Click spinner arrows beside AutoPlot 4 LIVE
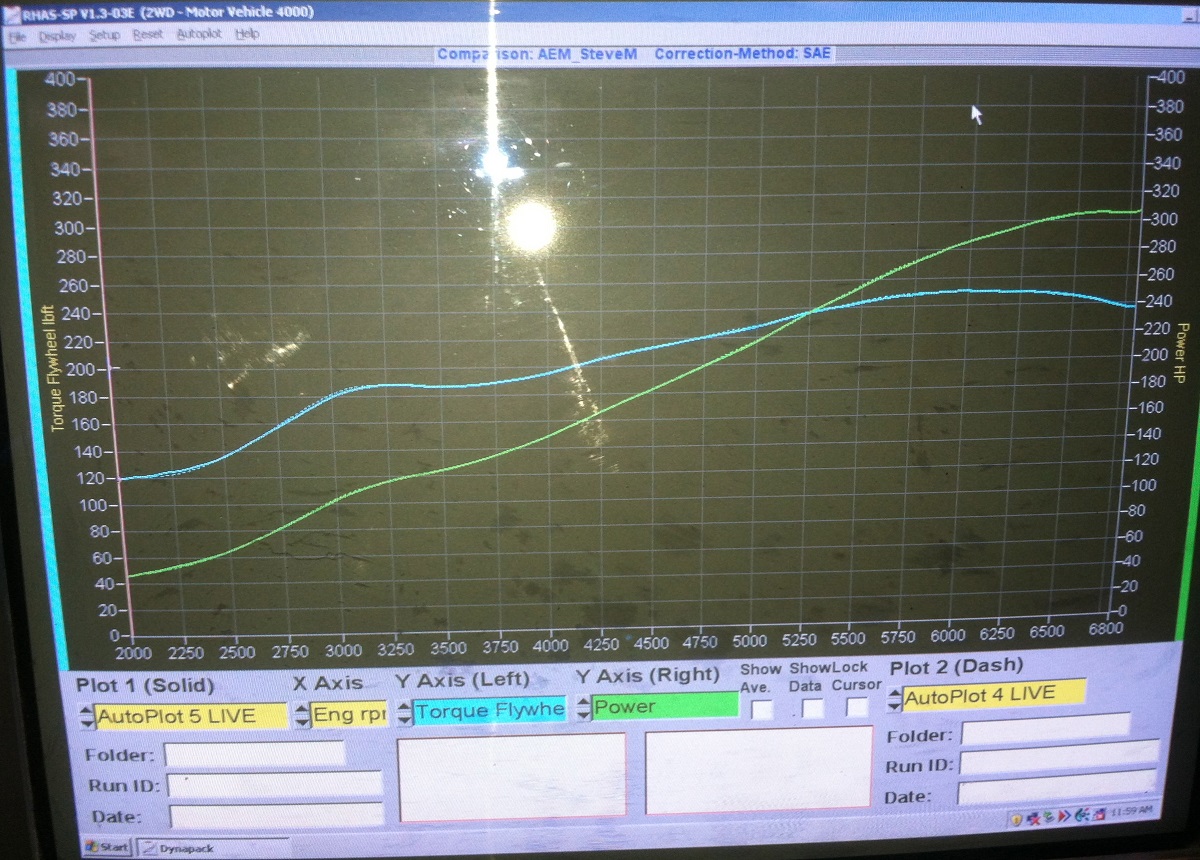The width and height of the screenshot is (1200, 860). [894, 700]
